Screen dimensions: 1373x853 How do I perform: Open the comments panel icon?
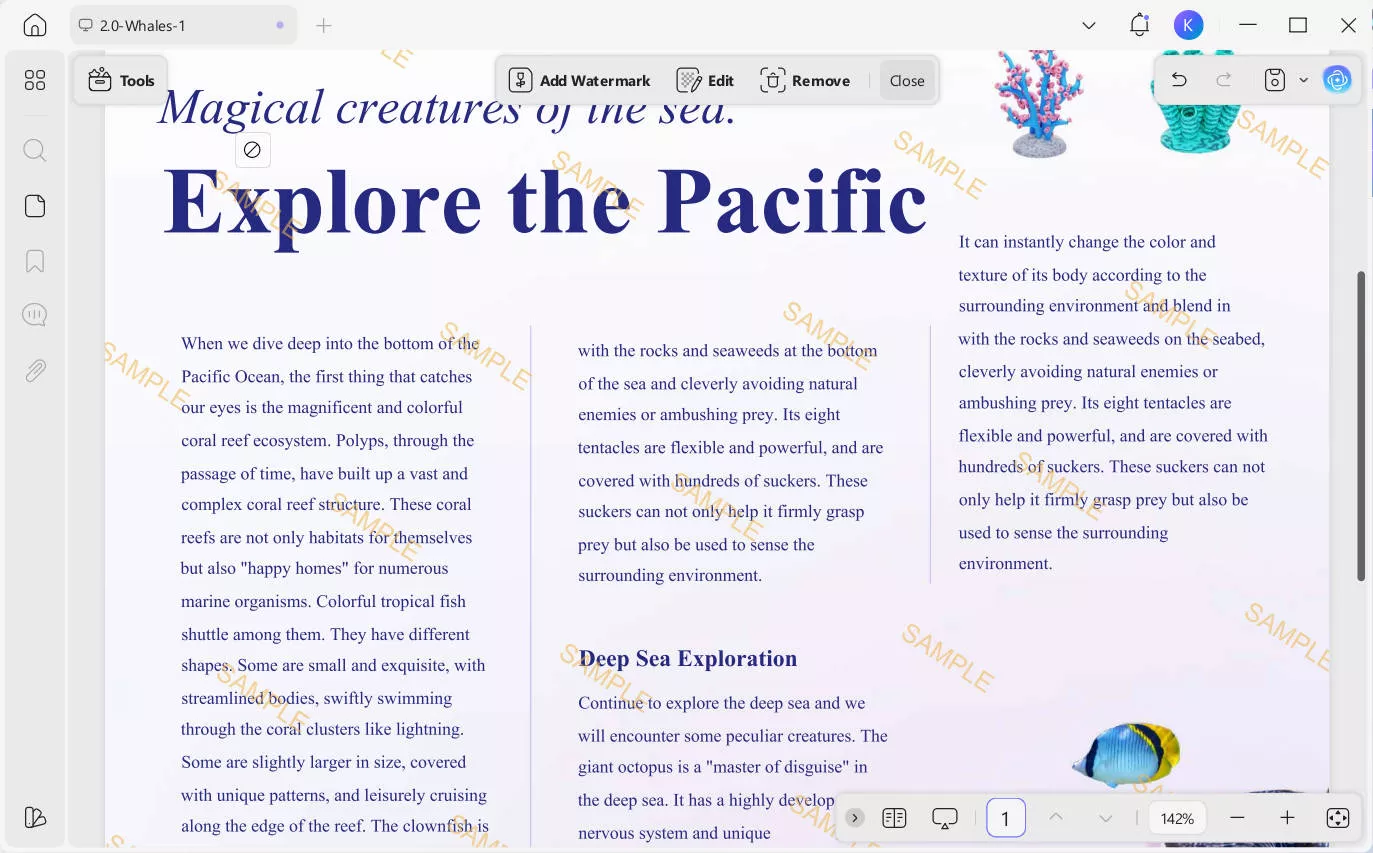click(35, 316)
